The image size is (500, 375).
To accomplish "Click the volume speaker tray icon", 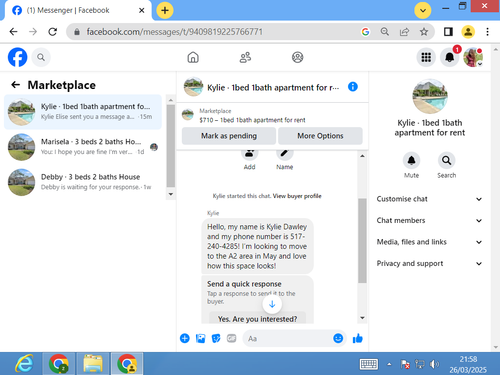I will 434,364.
